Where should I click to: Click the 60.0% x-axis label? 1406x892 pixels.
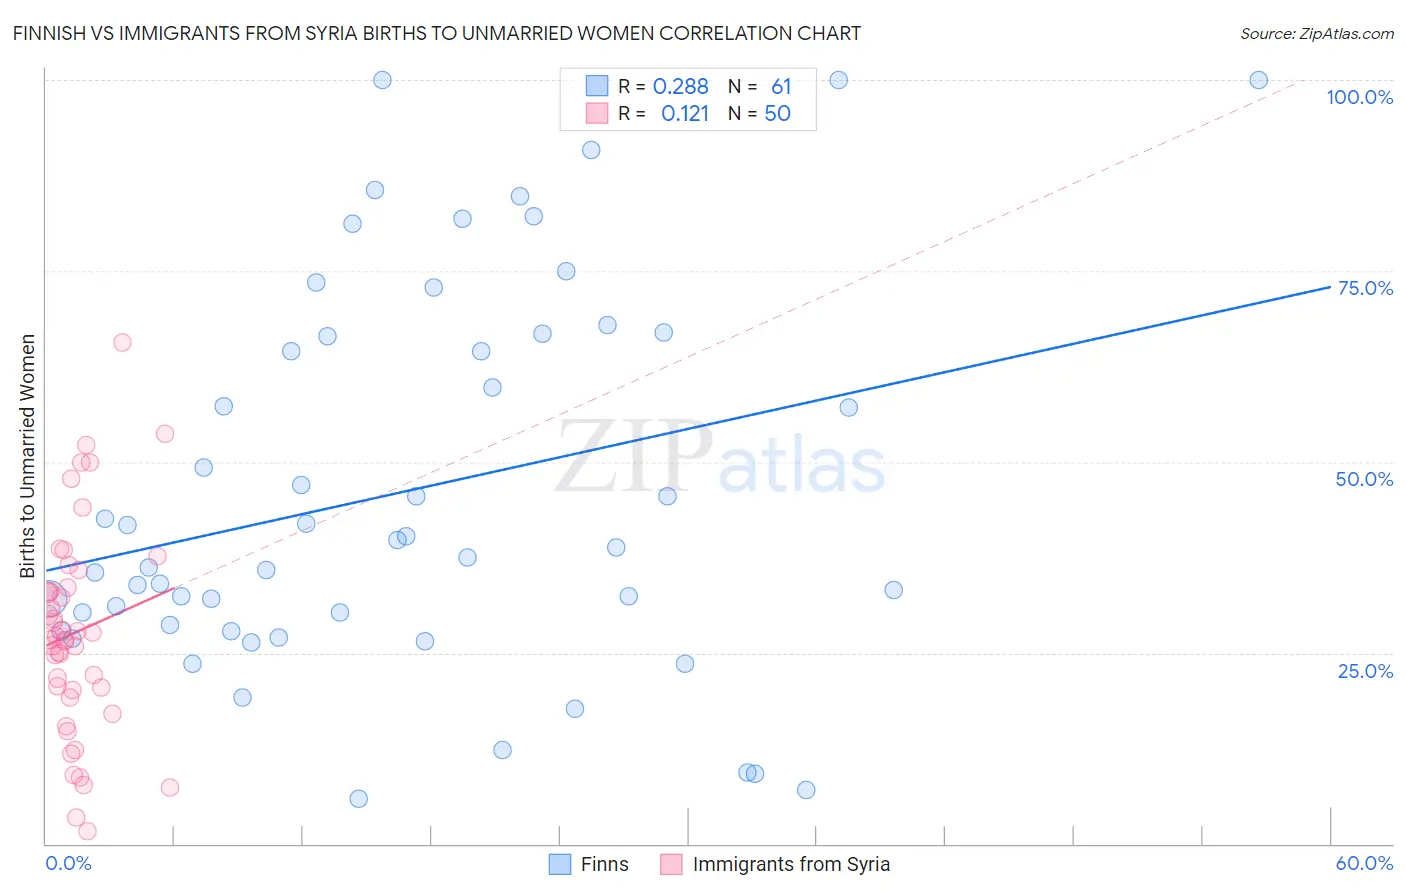pos(1364,863)
